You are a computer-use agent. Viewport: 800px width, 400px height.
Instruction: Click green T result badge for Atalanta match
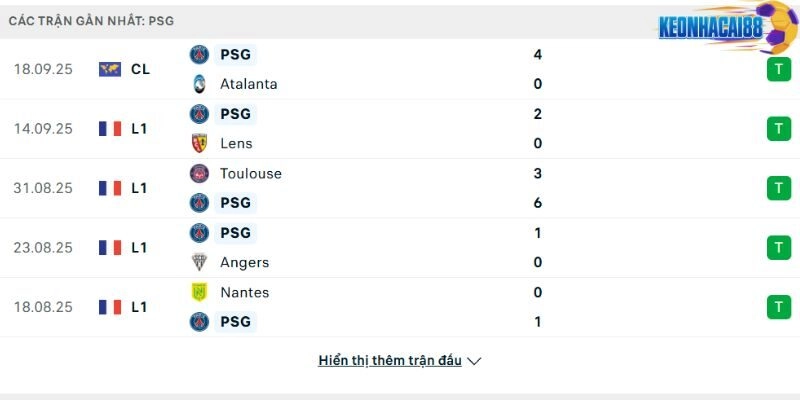coord(777,69)
